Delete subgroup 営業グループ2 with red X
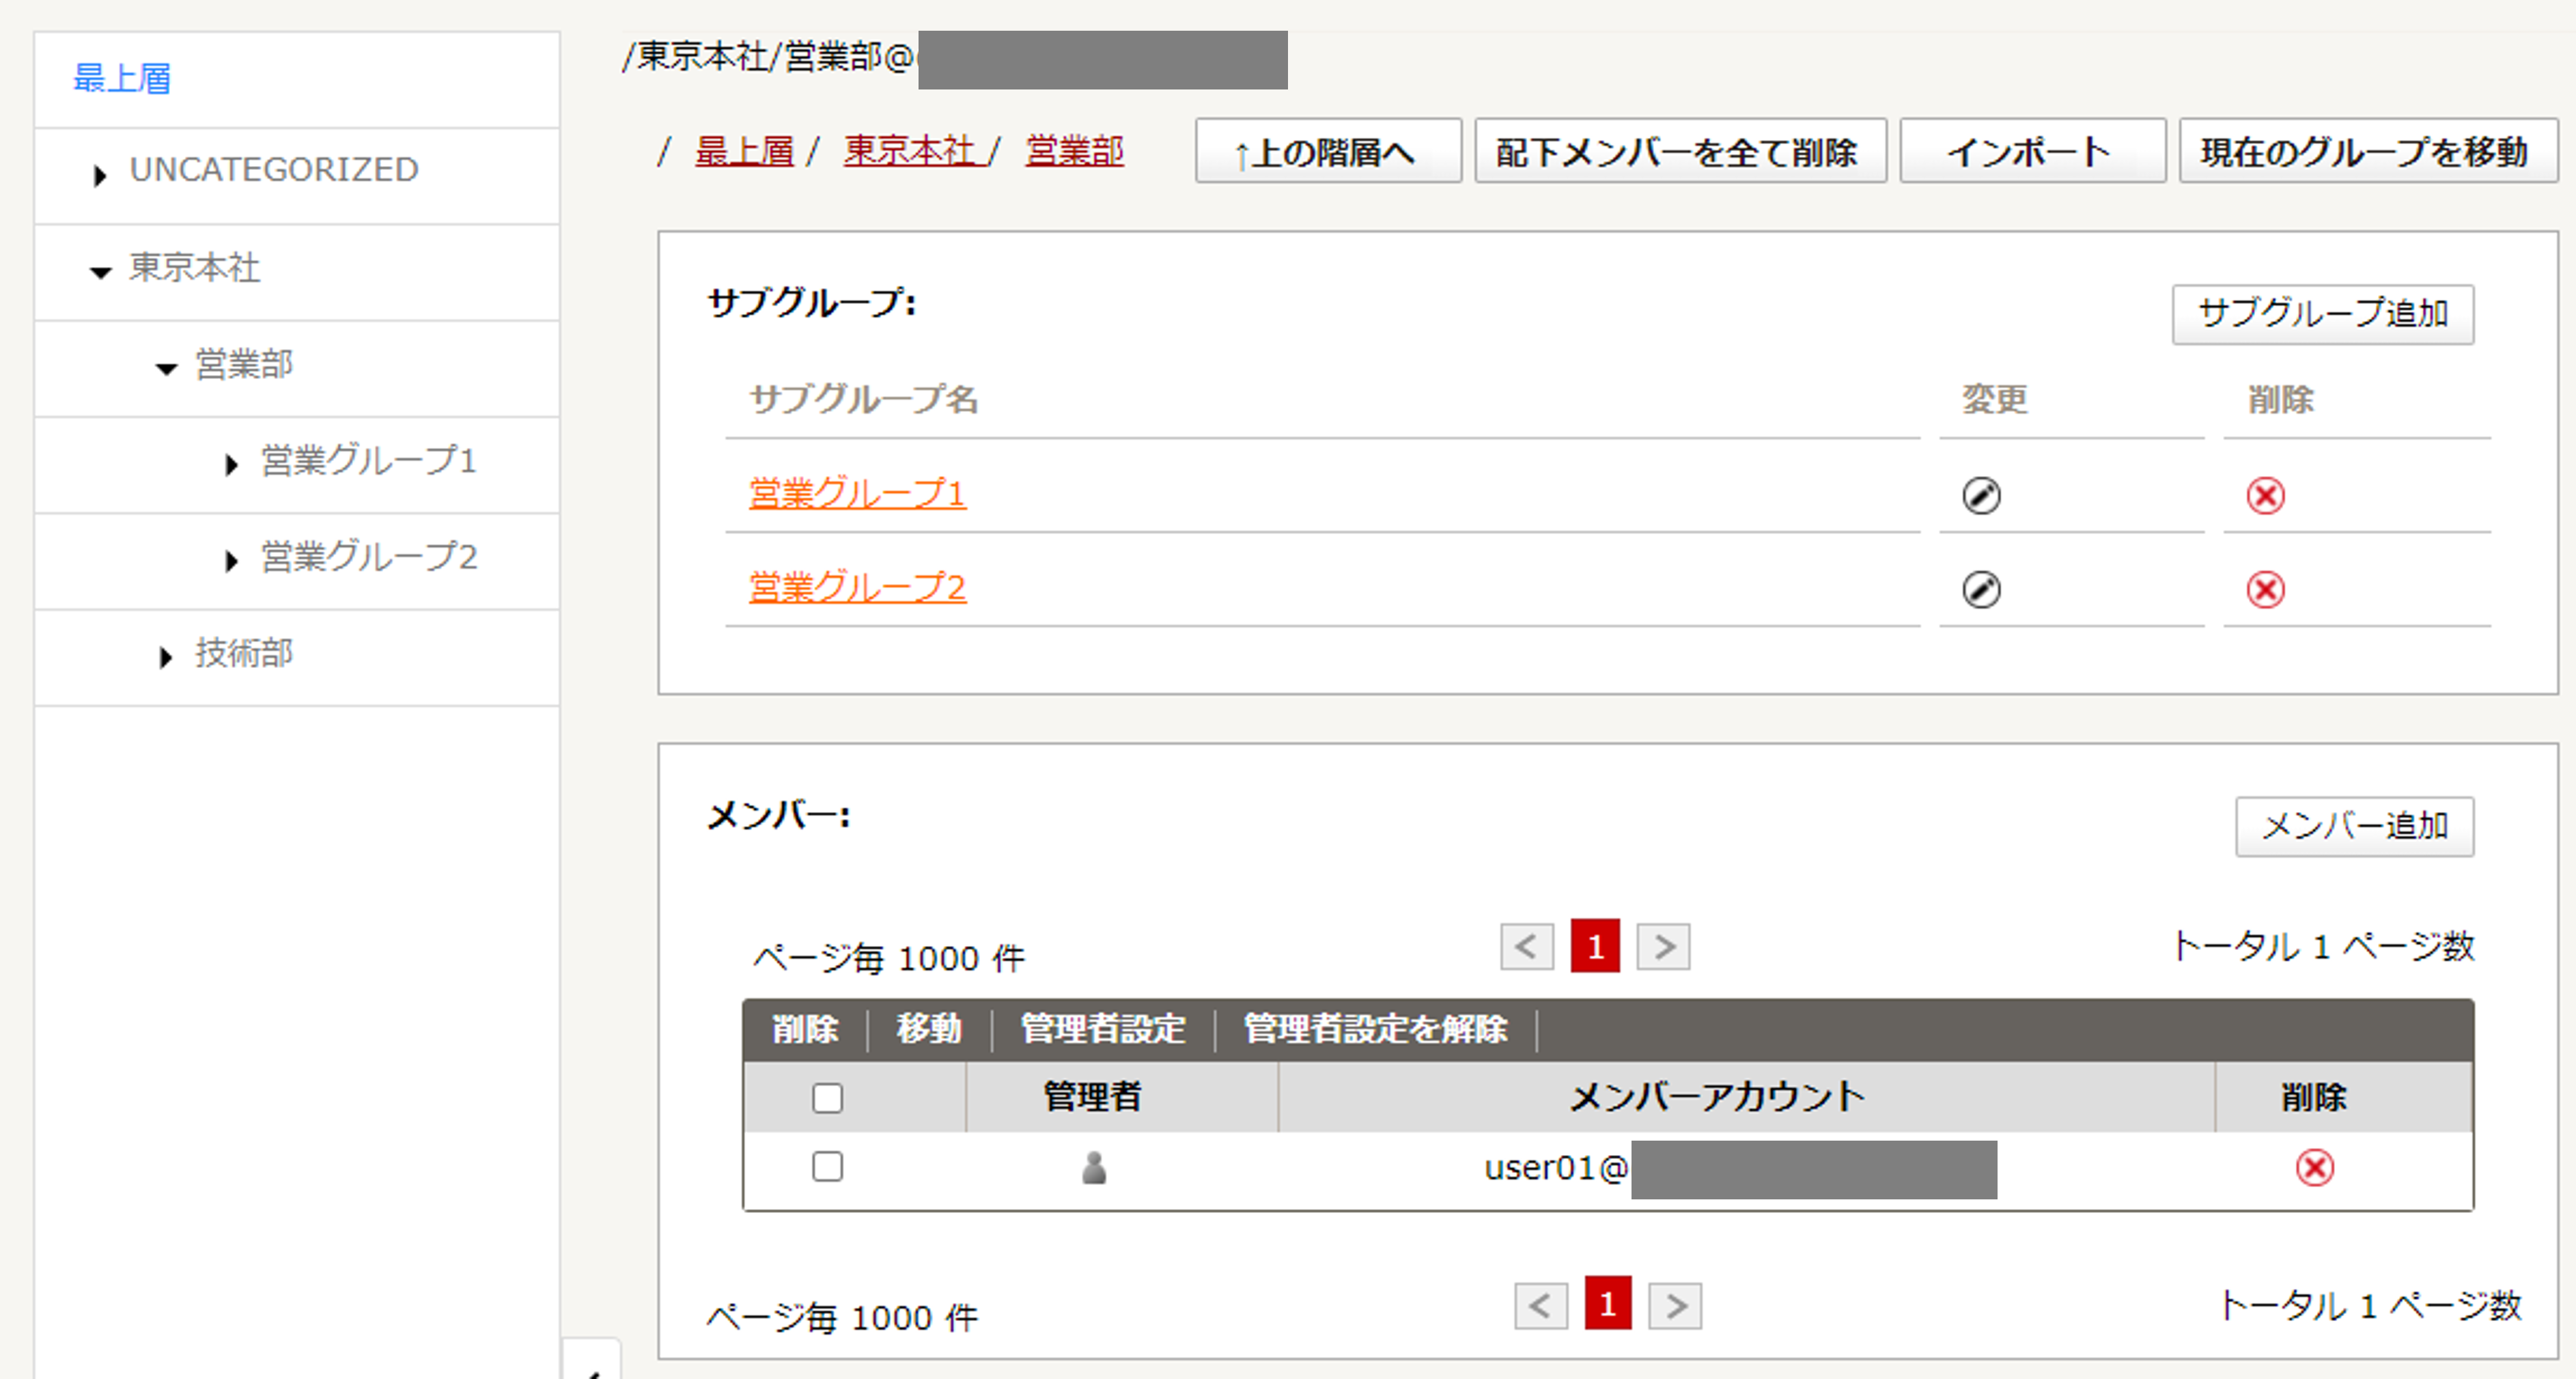The image size is (2576, 1379). 2265,589
